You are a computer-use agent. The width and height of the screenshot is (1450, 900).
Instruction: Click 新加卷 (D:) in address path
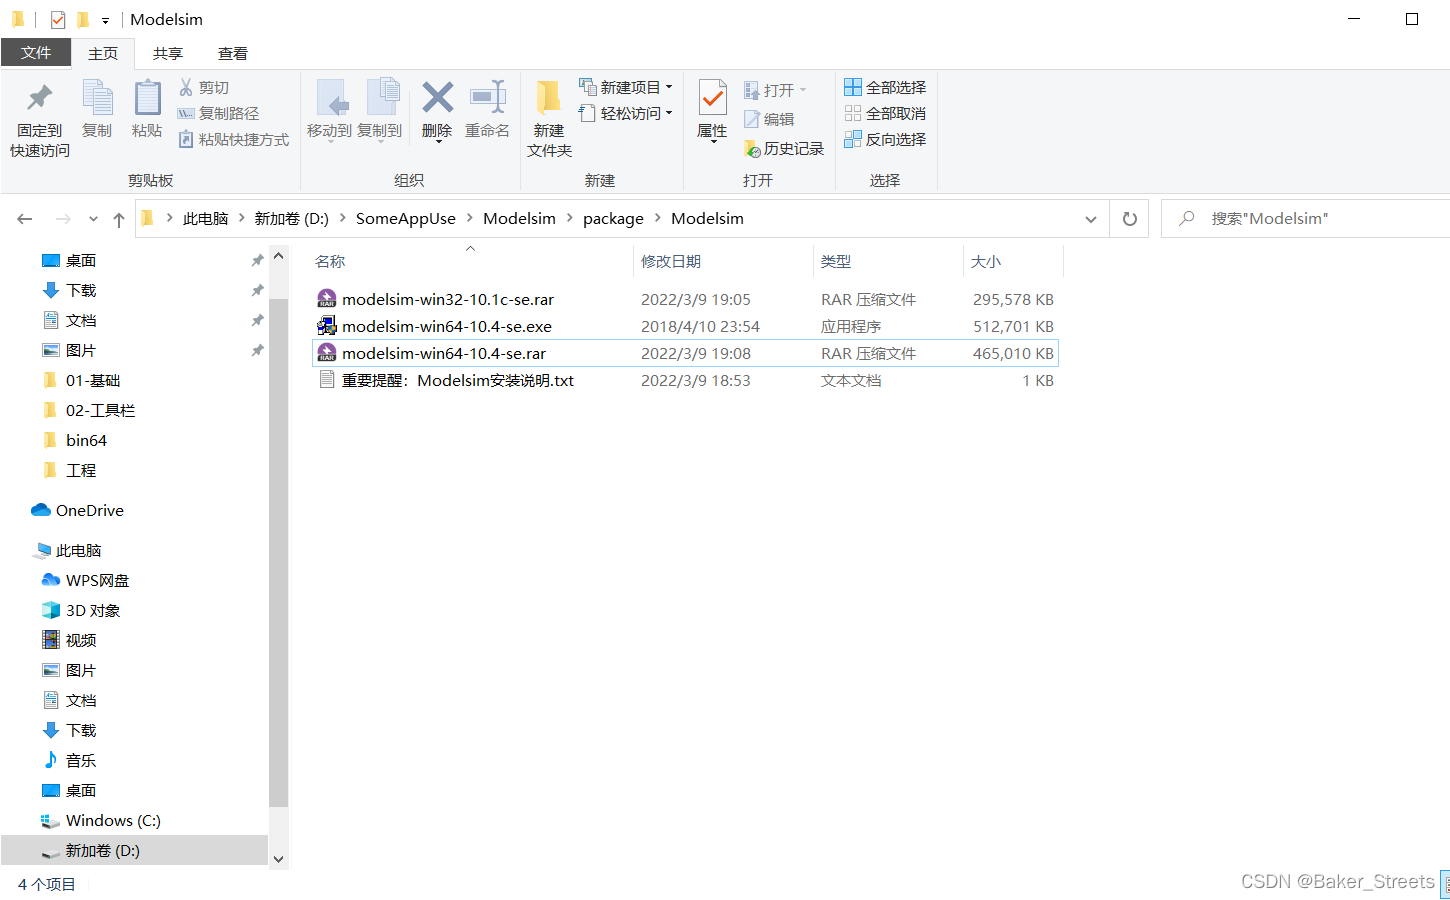click(x=291, y=218)
